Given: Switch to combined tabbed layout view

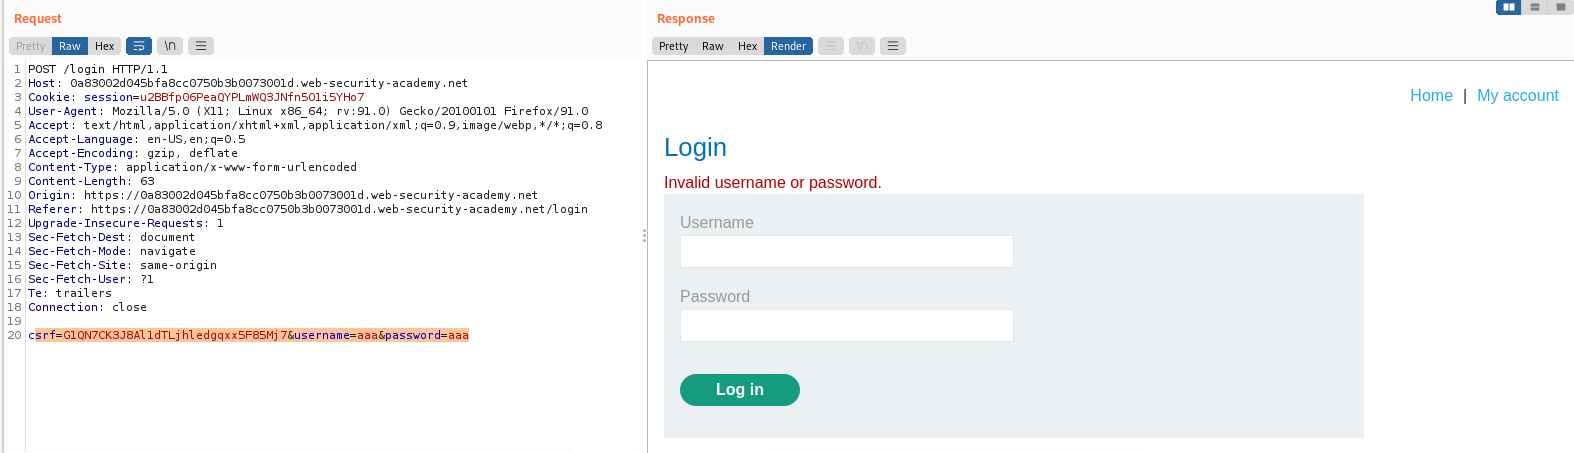Looking at the screenshot, I should click(1560, 7).
